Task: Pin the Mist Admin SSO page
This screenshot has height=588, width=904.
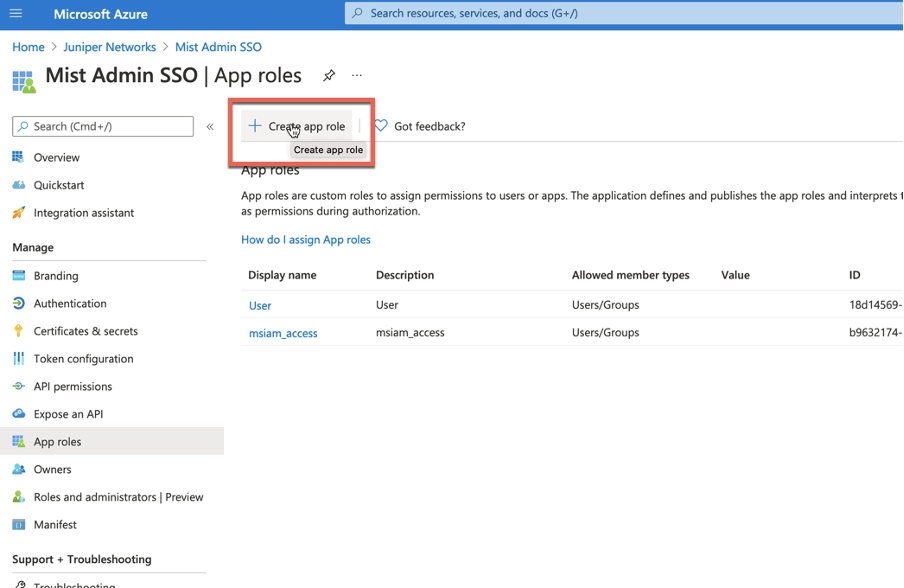Action: 329,75
